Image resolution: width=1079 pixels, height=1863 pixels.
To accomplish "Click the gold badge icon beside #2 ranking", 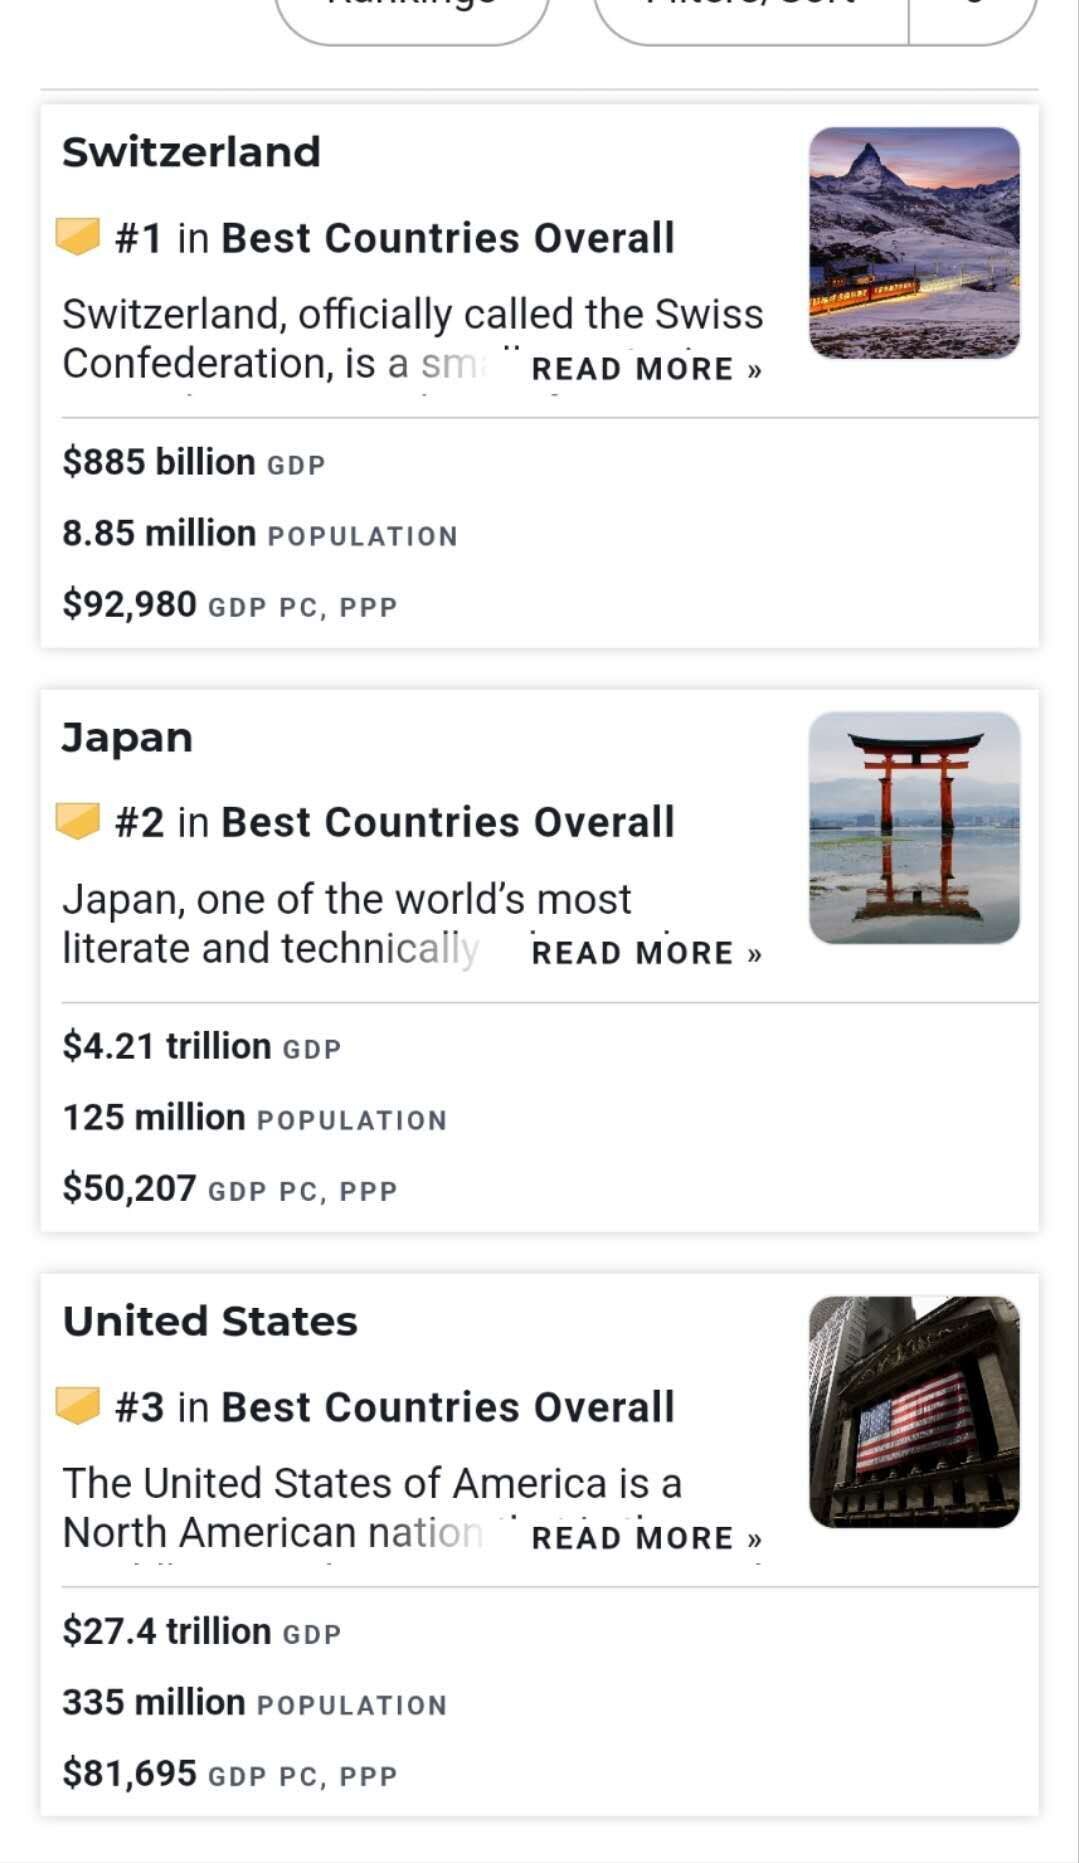I will pos(78,822).
